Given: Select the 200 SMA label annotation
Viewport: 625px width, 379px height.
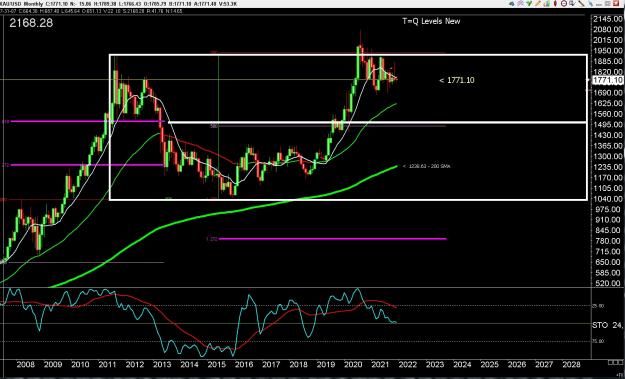Looking at the screenshot, I should click(426, 166).
